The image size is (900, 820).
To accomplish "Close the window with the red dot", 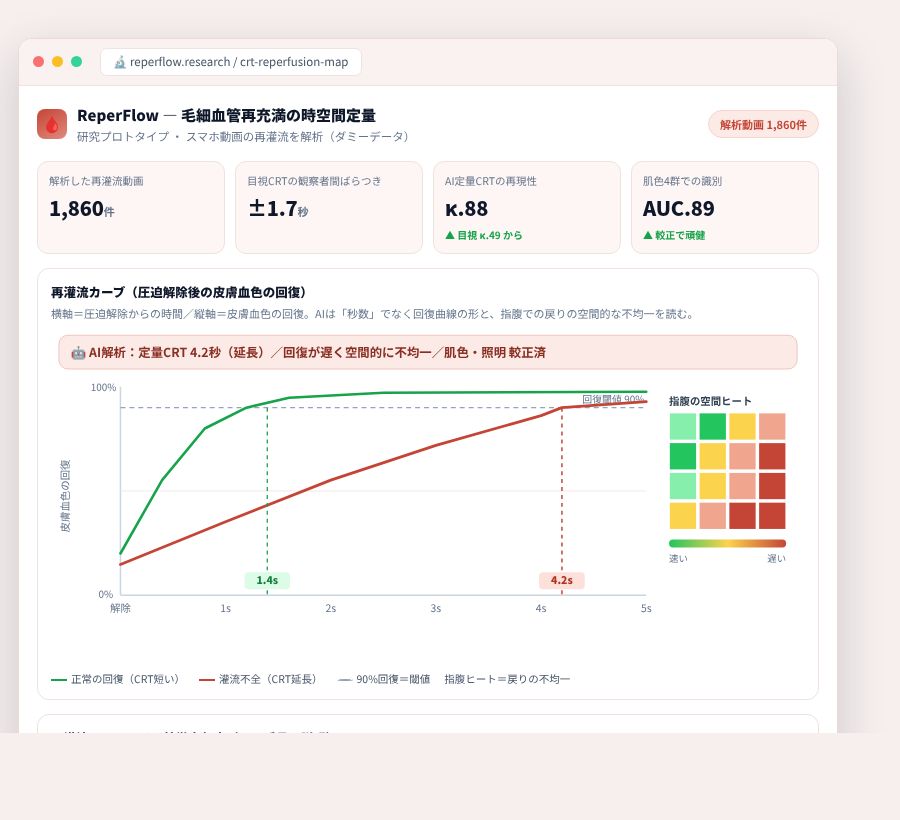I will tap(38, 61).
